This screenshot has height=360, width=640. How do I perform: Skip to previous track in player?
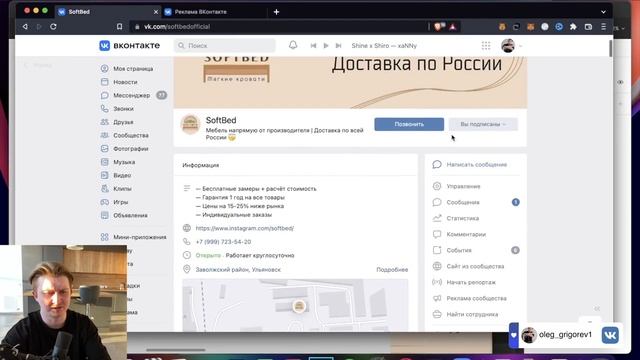click(313, 46)
